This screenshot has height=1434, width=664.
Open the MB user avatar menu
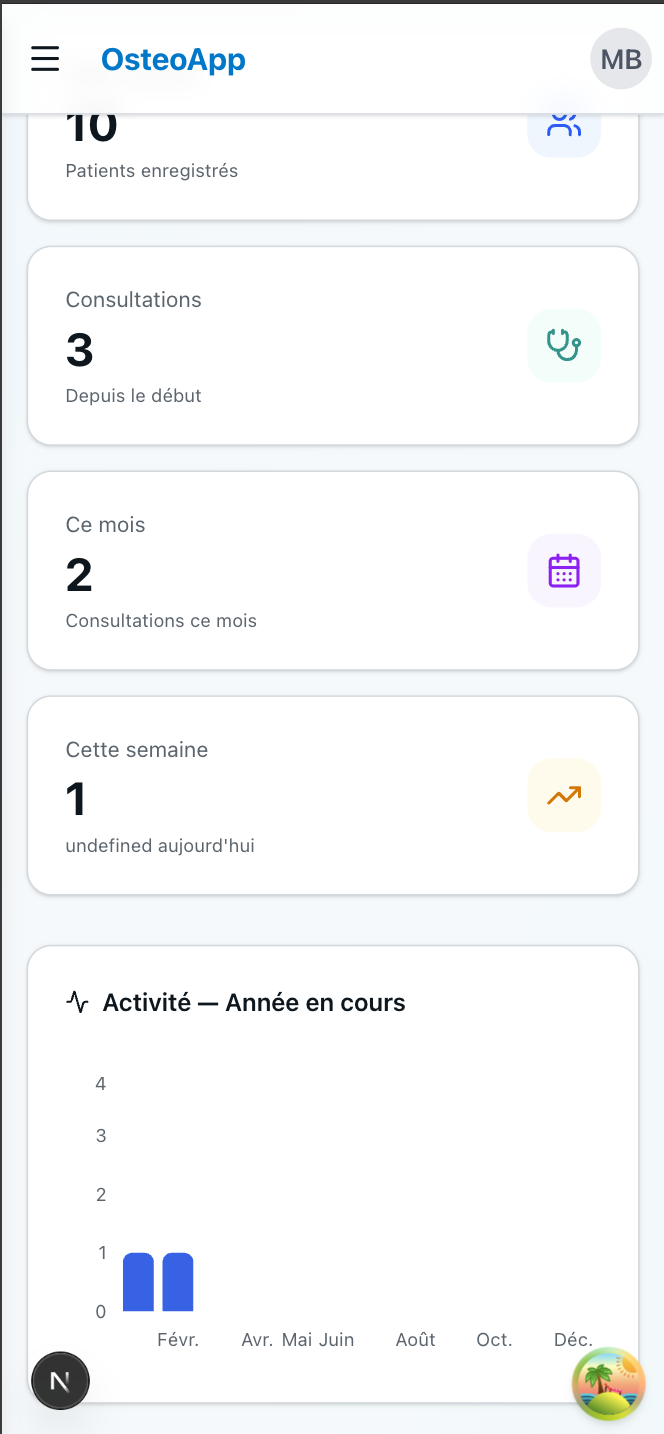(621, 59)
